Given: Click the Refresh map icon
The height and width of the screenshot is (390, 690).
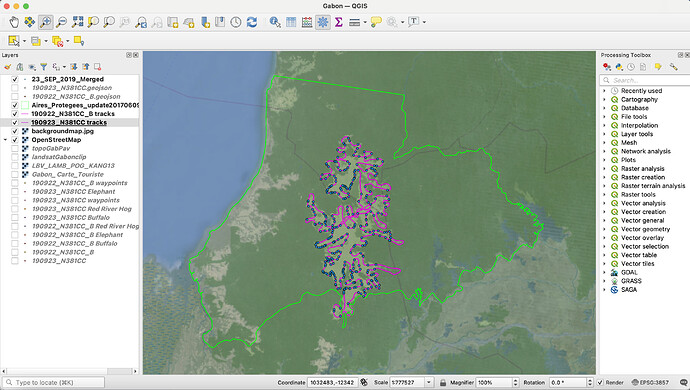Looking at the screenshot, I should point(252,22).
